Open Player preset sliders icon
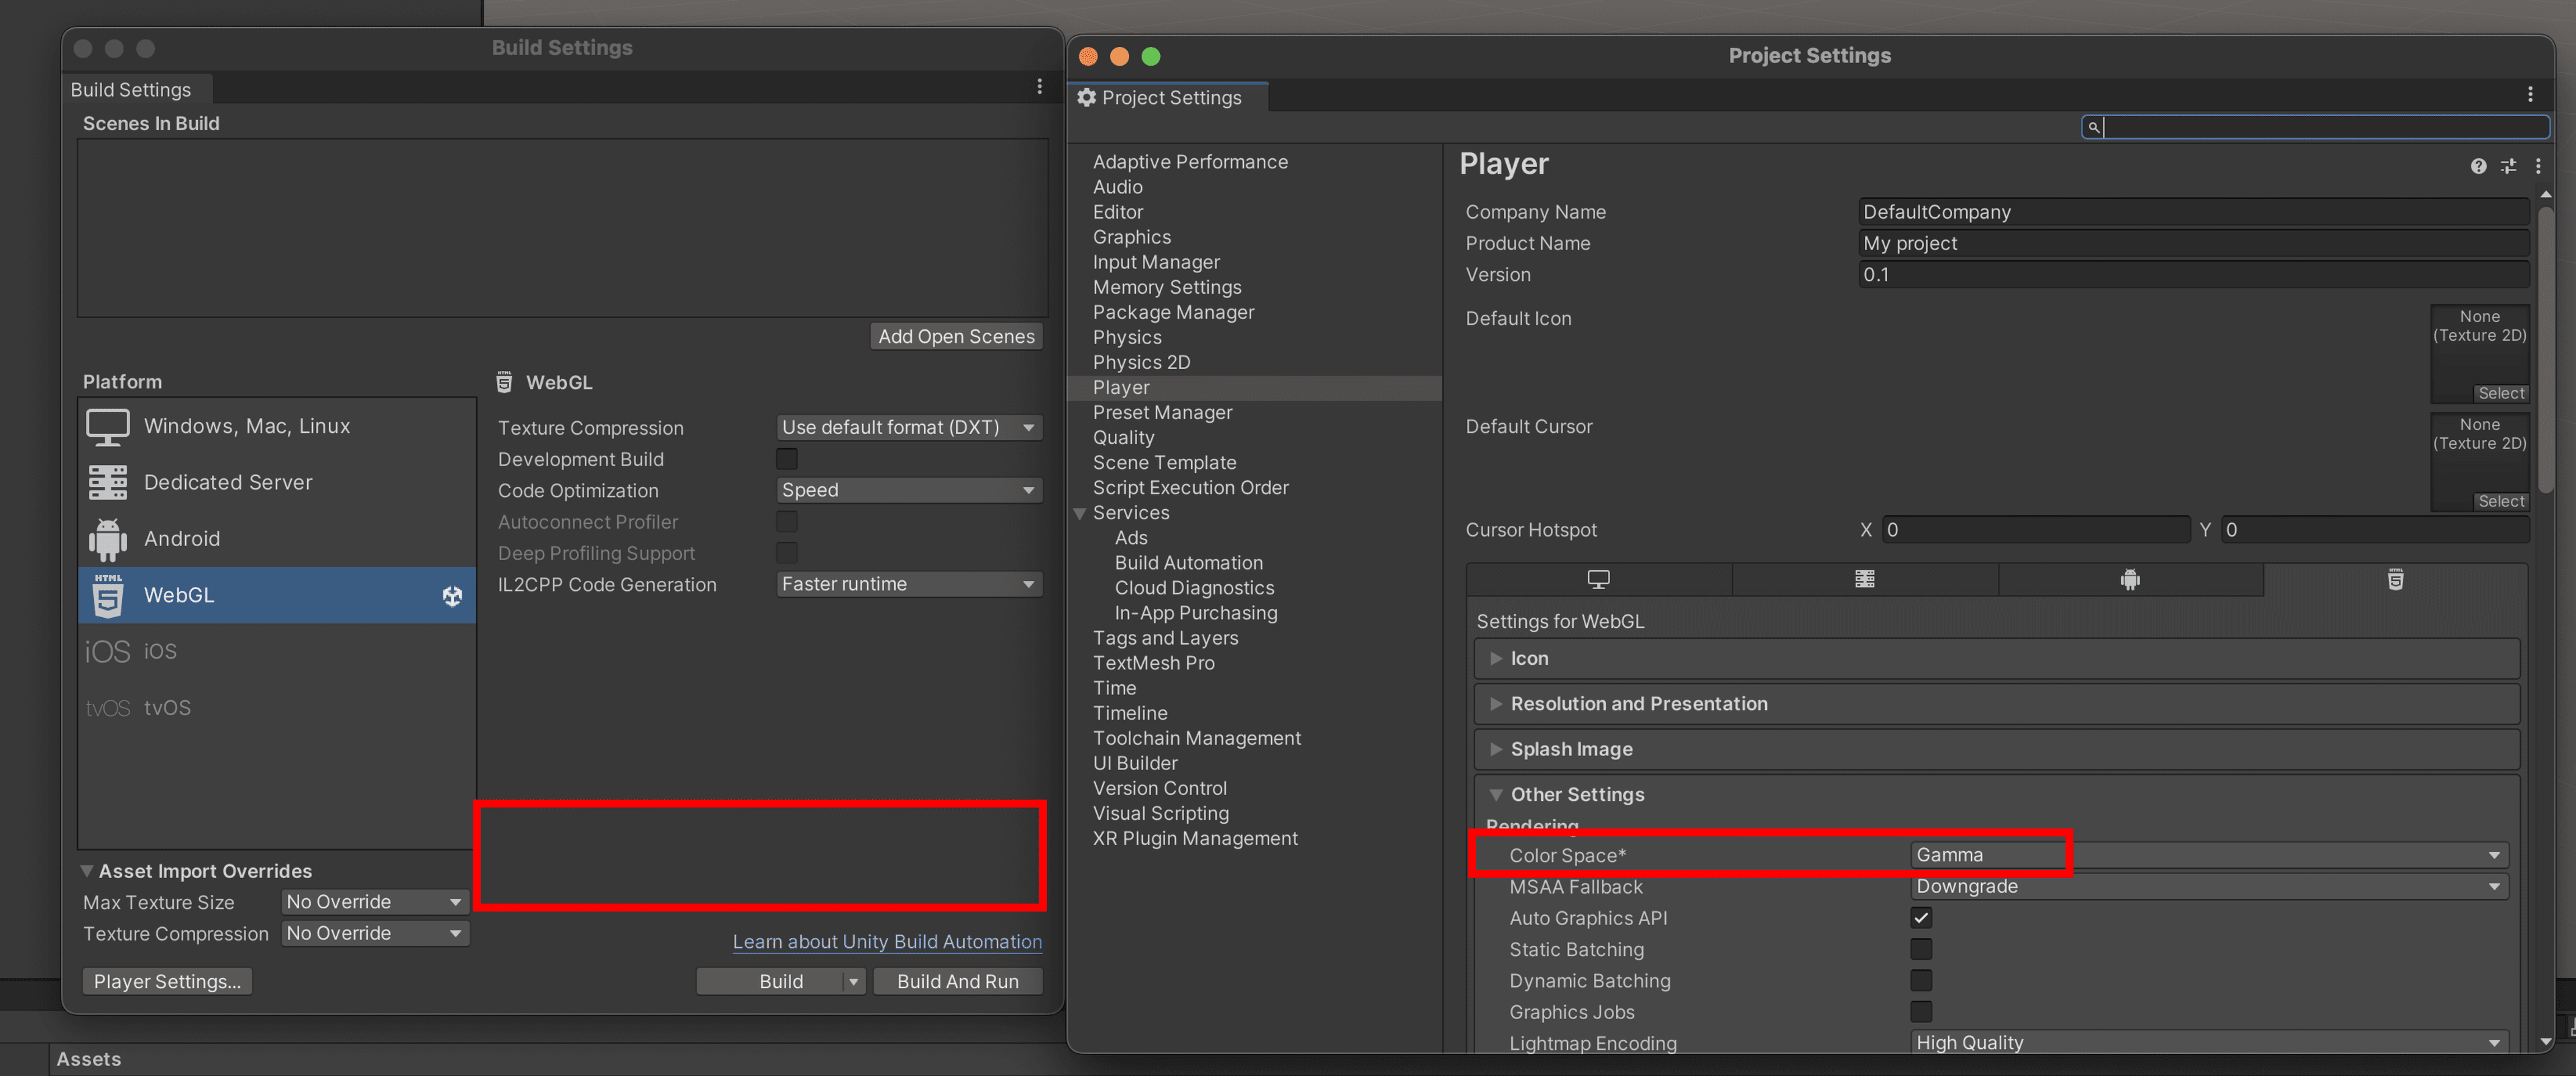The height and width of the screenshot is (1076, 2576). [x=2508, y=166]
